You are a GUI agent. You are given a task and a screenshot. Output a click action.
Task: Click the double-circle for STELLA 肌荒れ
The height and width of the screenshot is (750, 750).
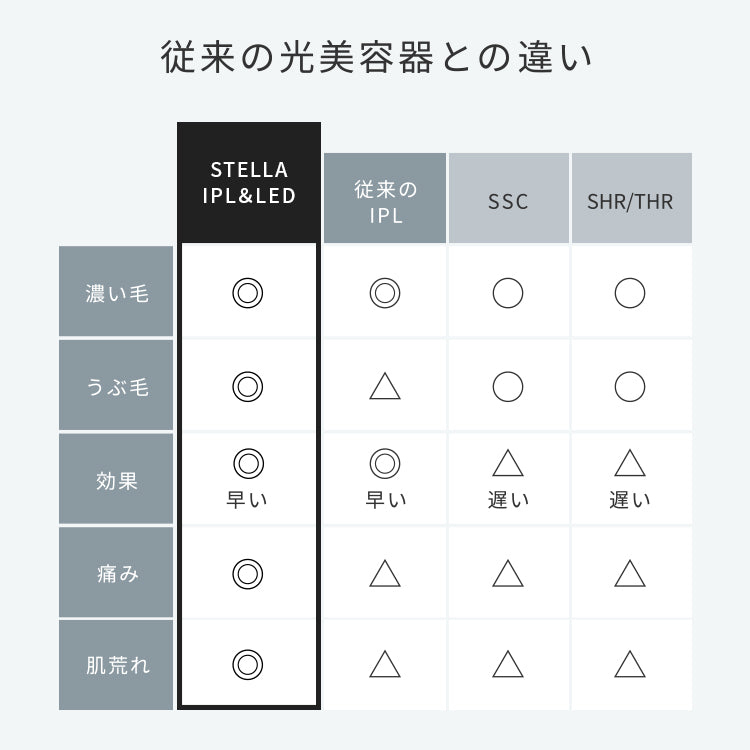pos(248,665)
